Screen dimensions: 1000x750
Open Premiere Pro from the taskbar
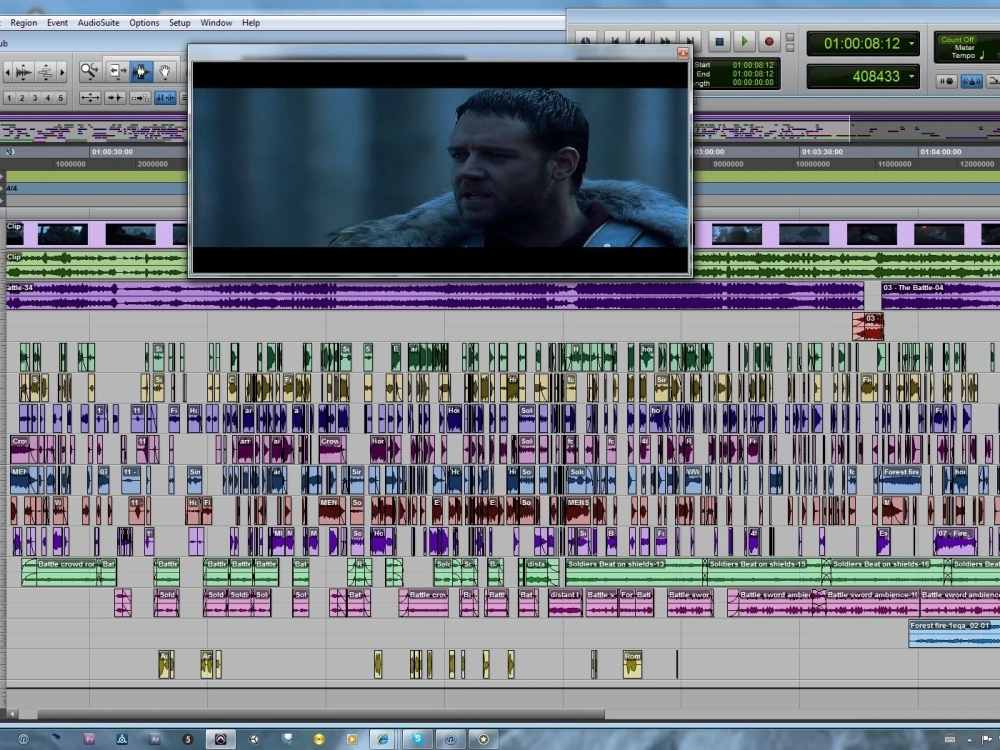point(89,739)
